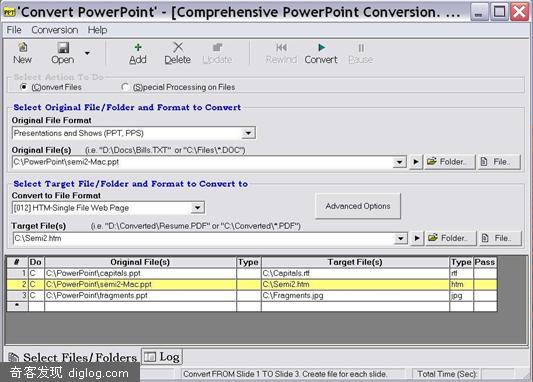Screen dimensions: 533x382
Task: Browse File for original files
Action: coord(499,162)
